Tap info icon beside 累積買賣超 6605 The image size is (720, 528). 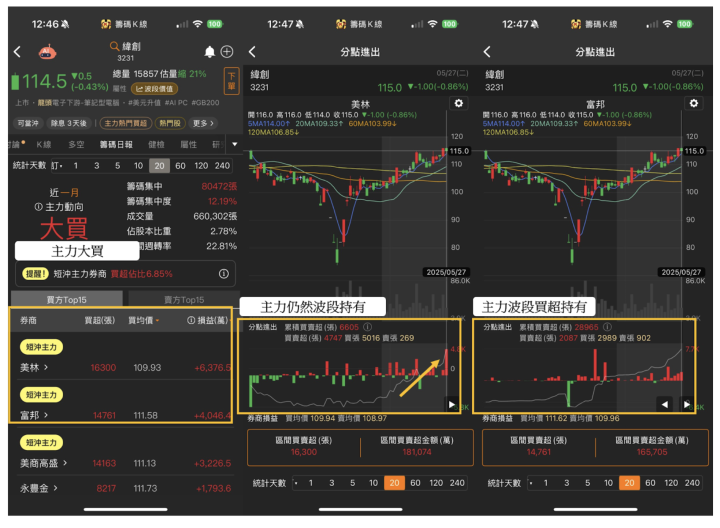click(x=367, y=327)
